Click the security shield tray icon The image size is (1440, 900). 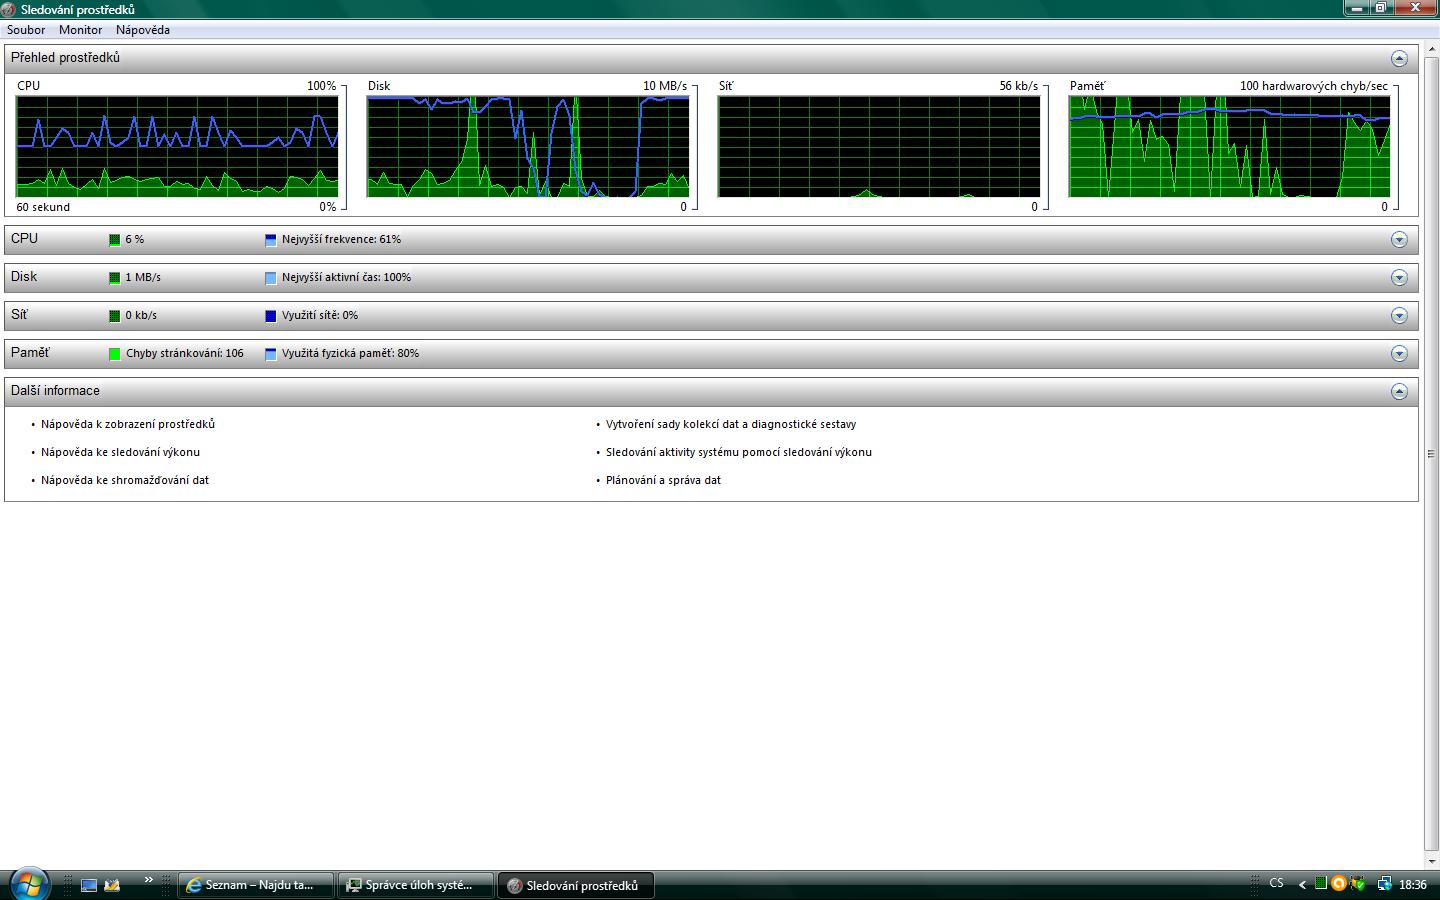tap(1357, 884)
